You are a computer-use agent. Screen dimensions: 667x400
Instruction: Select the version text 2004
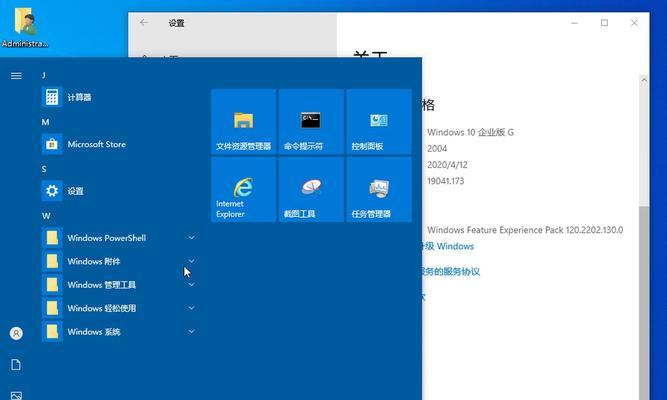pyautogui.click(x=437, y=149)
